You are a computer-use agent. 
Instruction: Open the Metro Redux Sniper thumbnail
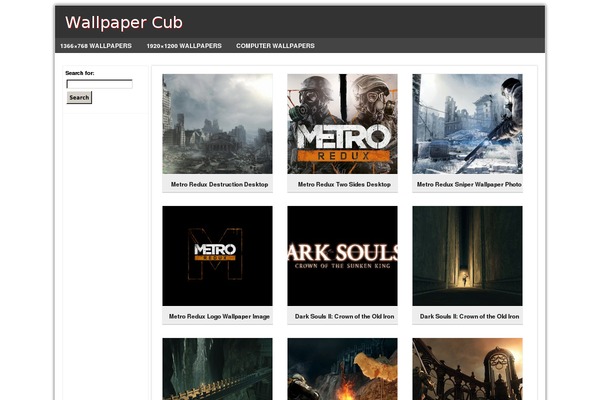coord(467,124)
